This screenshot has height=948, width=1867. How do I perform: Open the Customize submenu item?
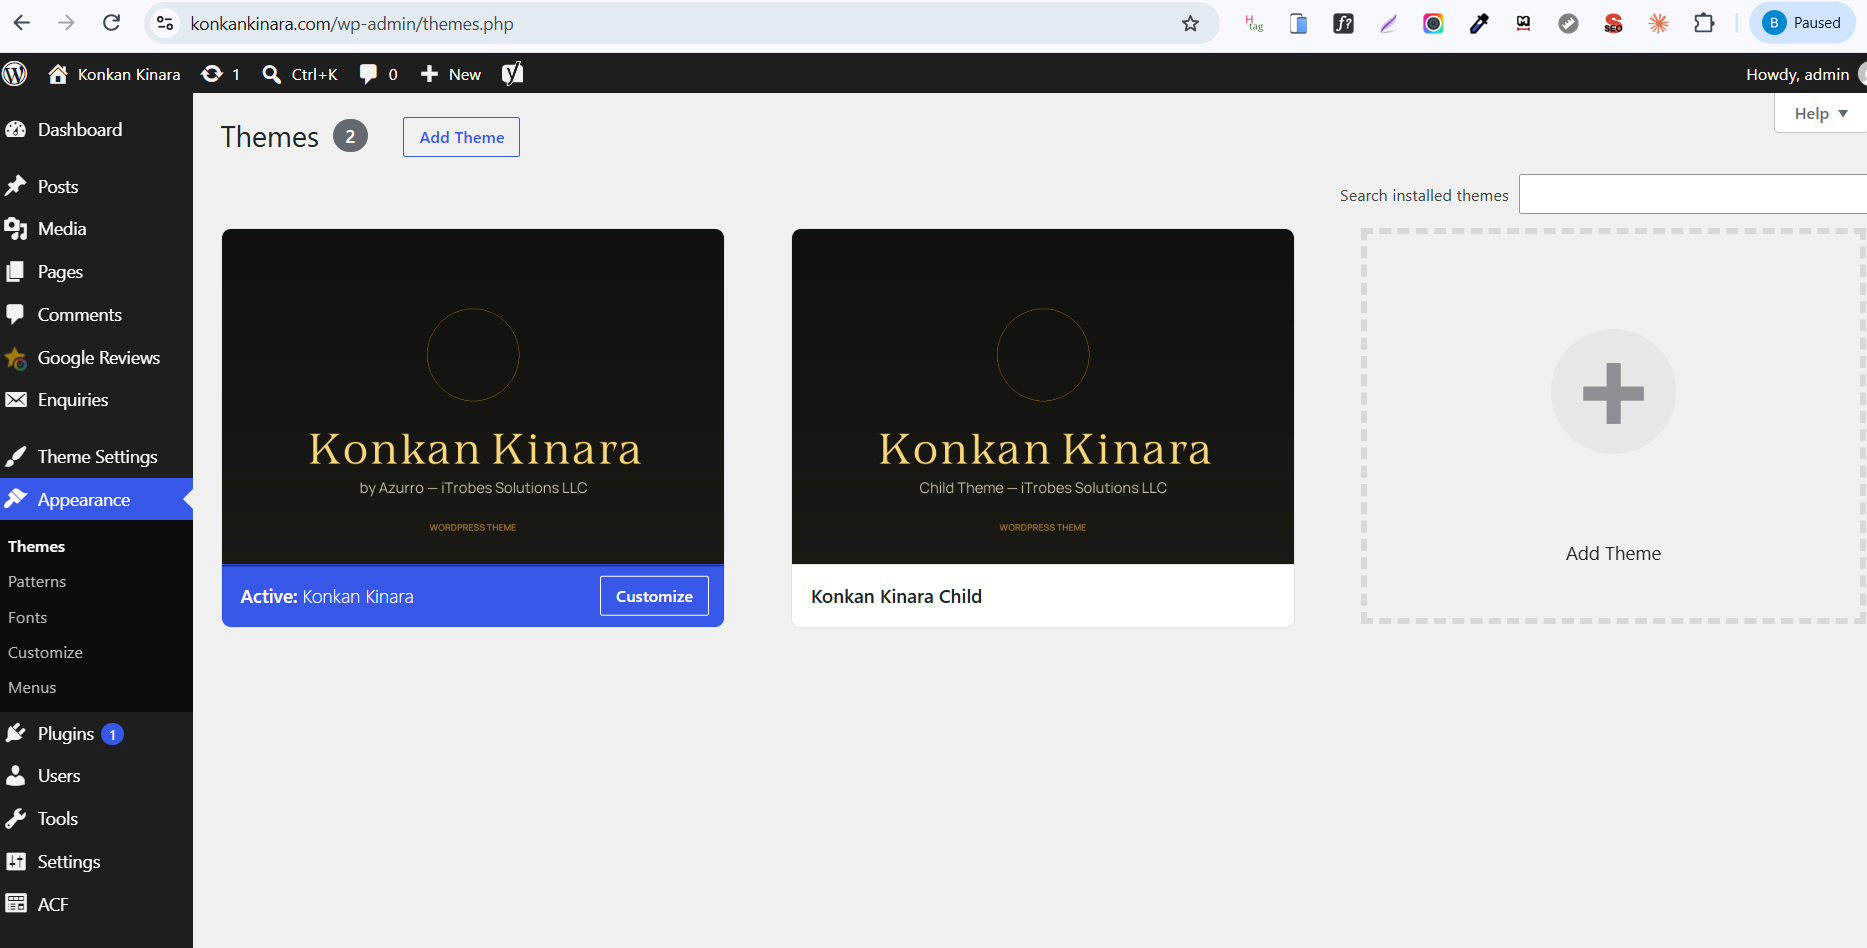tap(45, 653)
